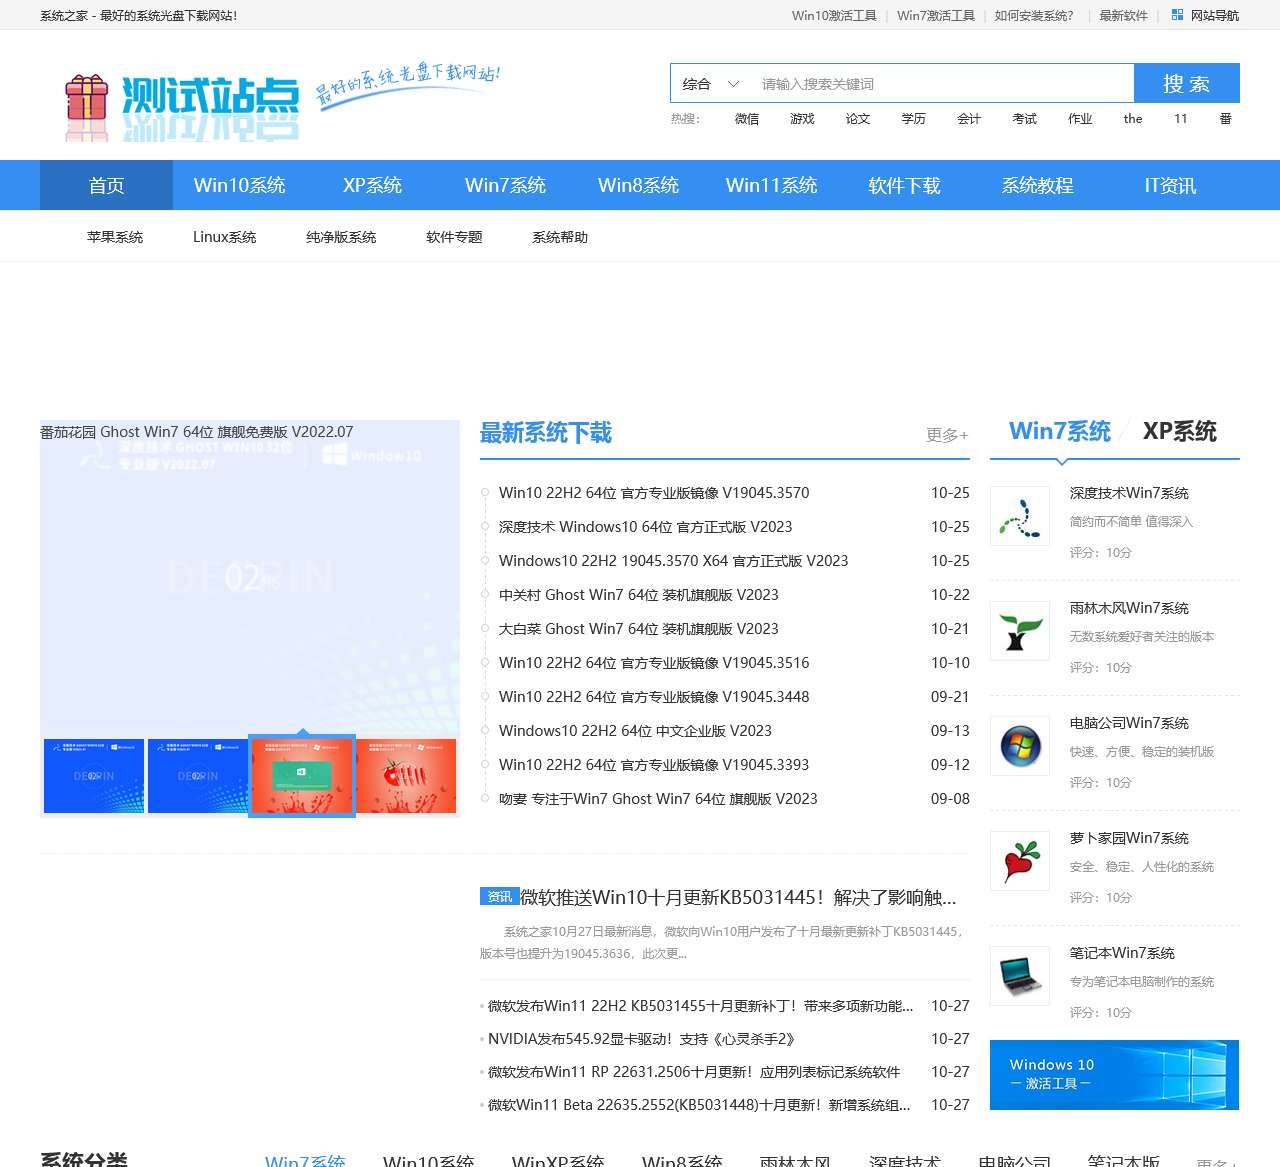Viewport: 1280px width, 1167px height.
Task: Open headline 微软推送Win10十月更新KB5031445
Action: (x=738, y=897)
